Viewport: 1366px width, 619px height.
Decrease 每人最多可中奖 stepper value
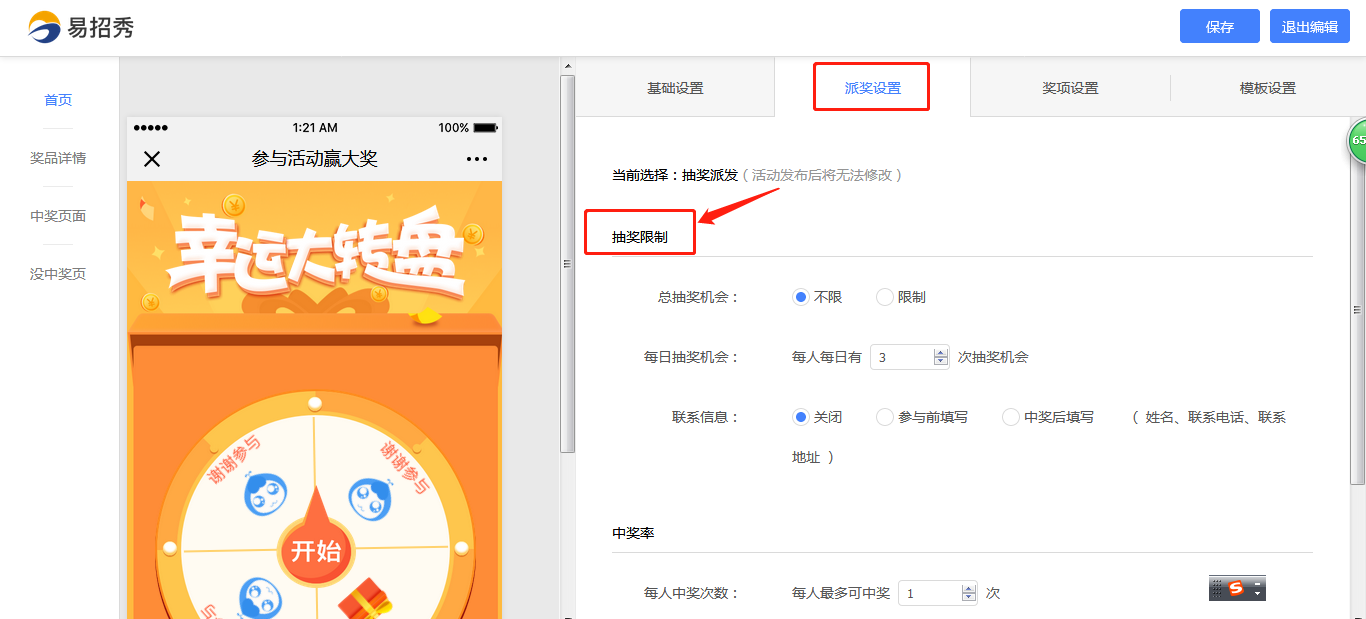click(x=968, y=598)
